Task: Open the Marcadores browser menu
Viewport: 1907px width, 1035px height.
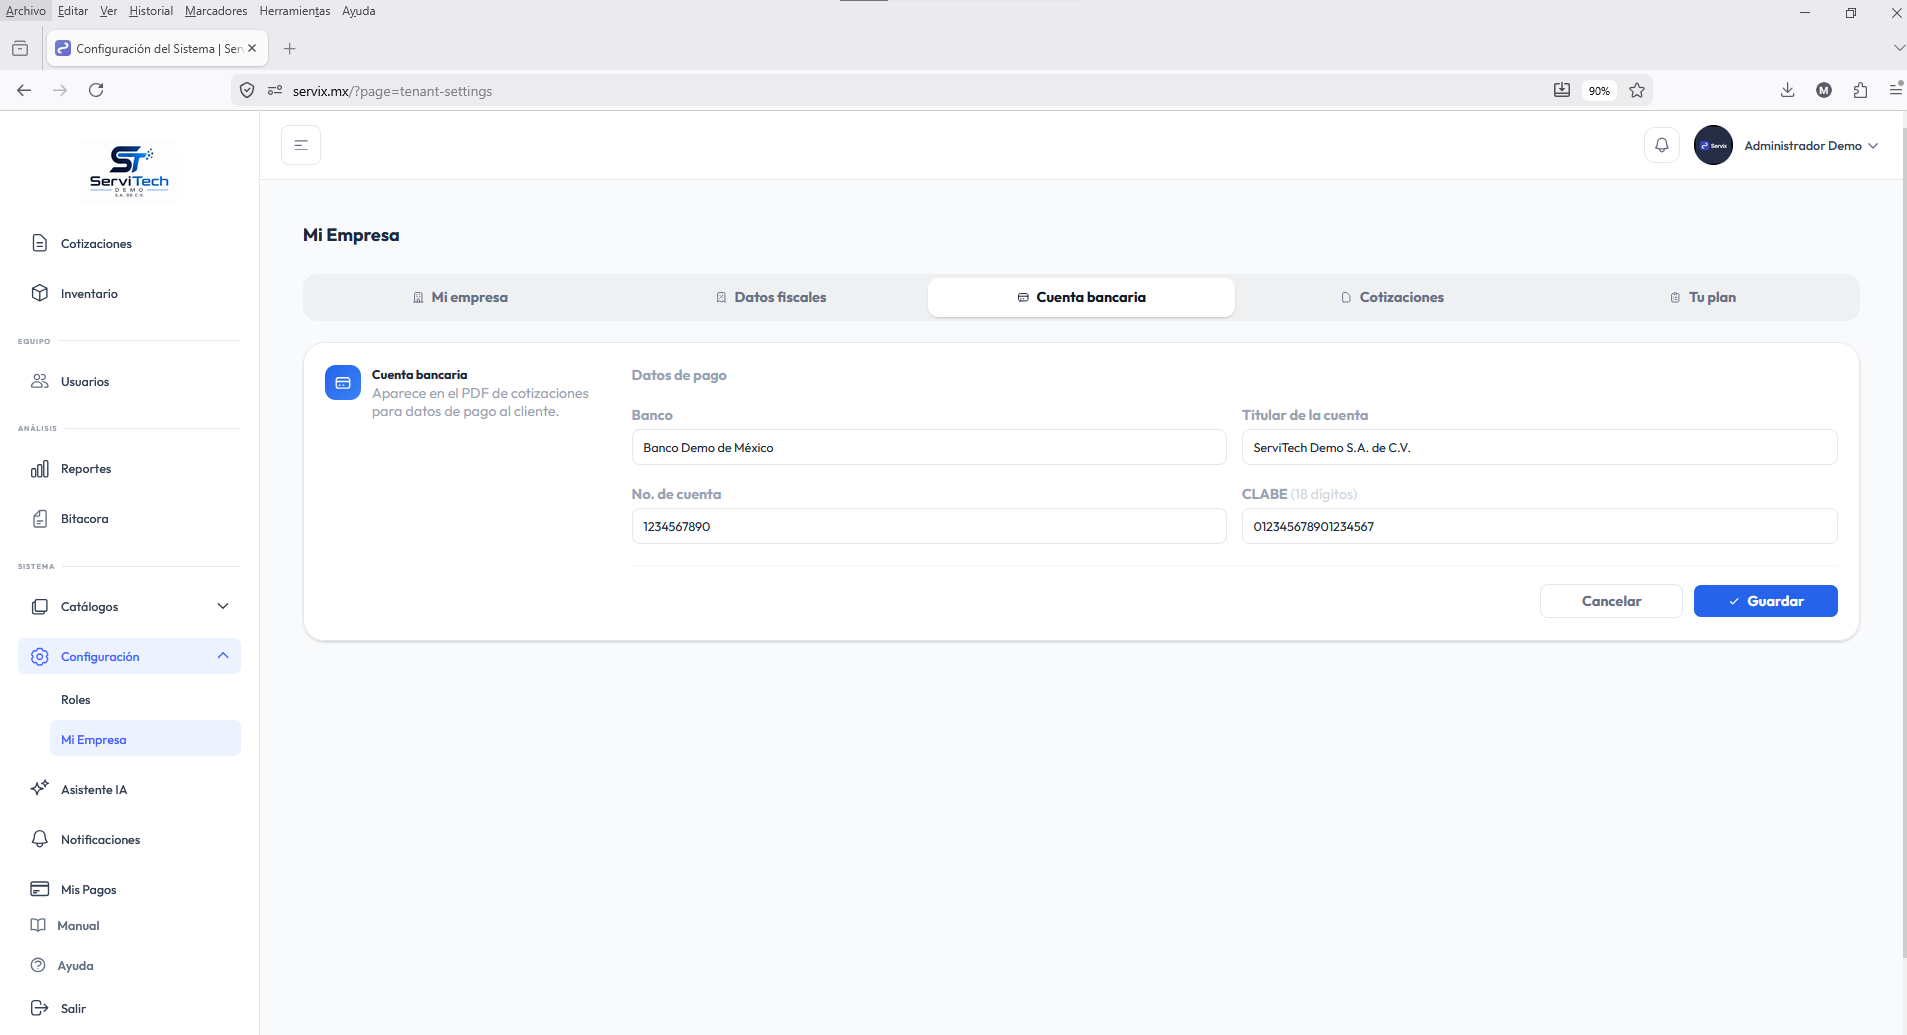Action: [x=216, y=11]
